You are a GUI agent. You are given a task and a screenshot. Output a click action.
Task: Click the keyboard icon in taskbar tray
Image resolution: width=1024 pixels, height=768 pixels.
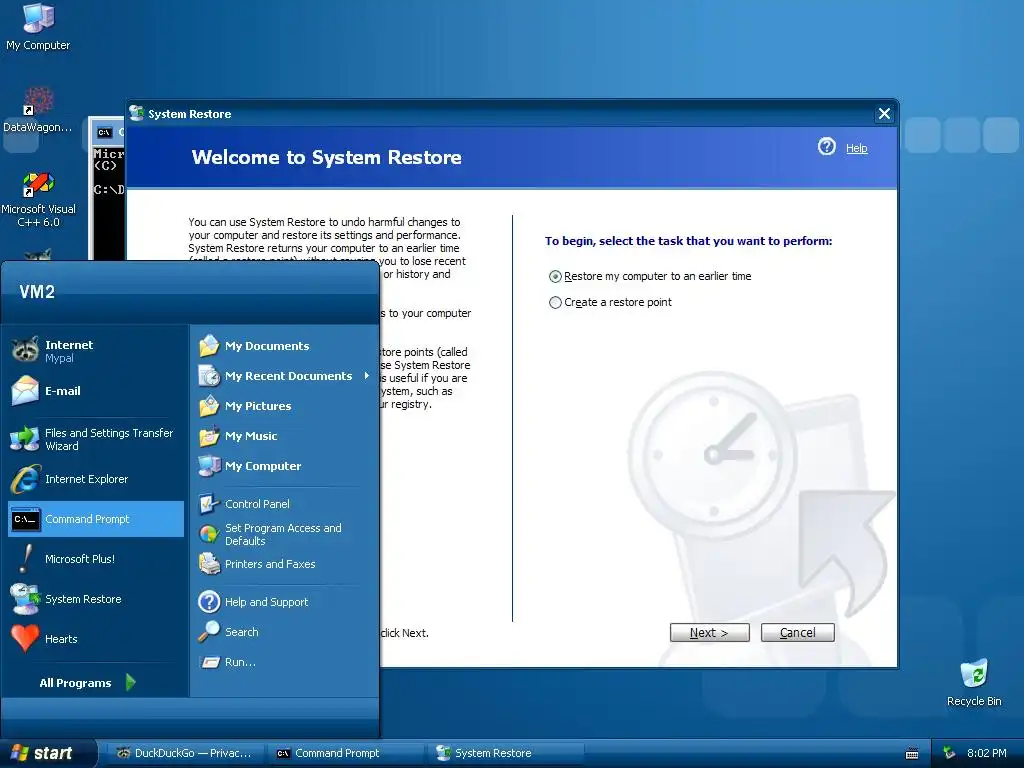[912, 754]
